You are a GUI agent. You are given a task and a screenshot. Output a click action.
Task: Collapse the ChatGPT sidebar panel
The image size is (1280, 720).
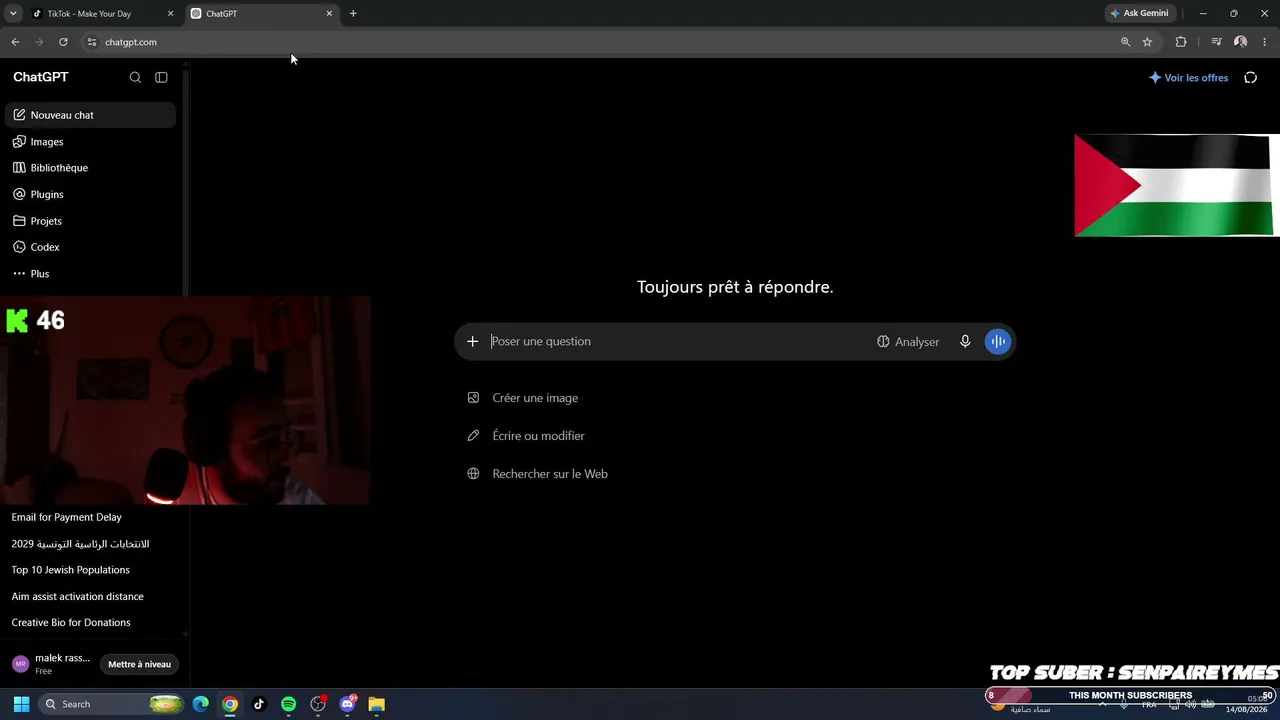[x=161, y=77]
